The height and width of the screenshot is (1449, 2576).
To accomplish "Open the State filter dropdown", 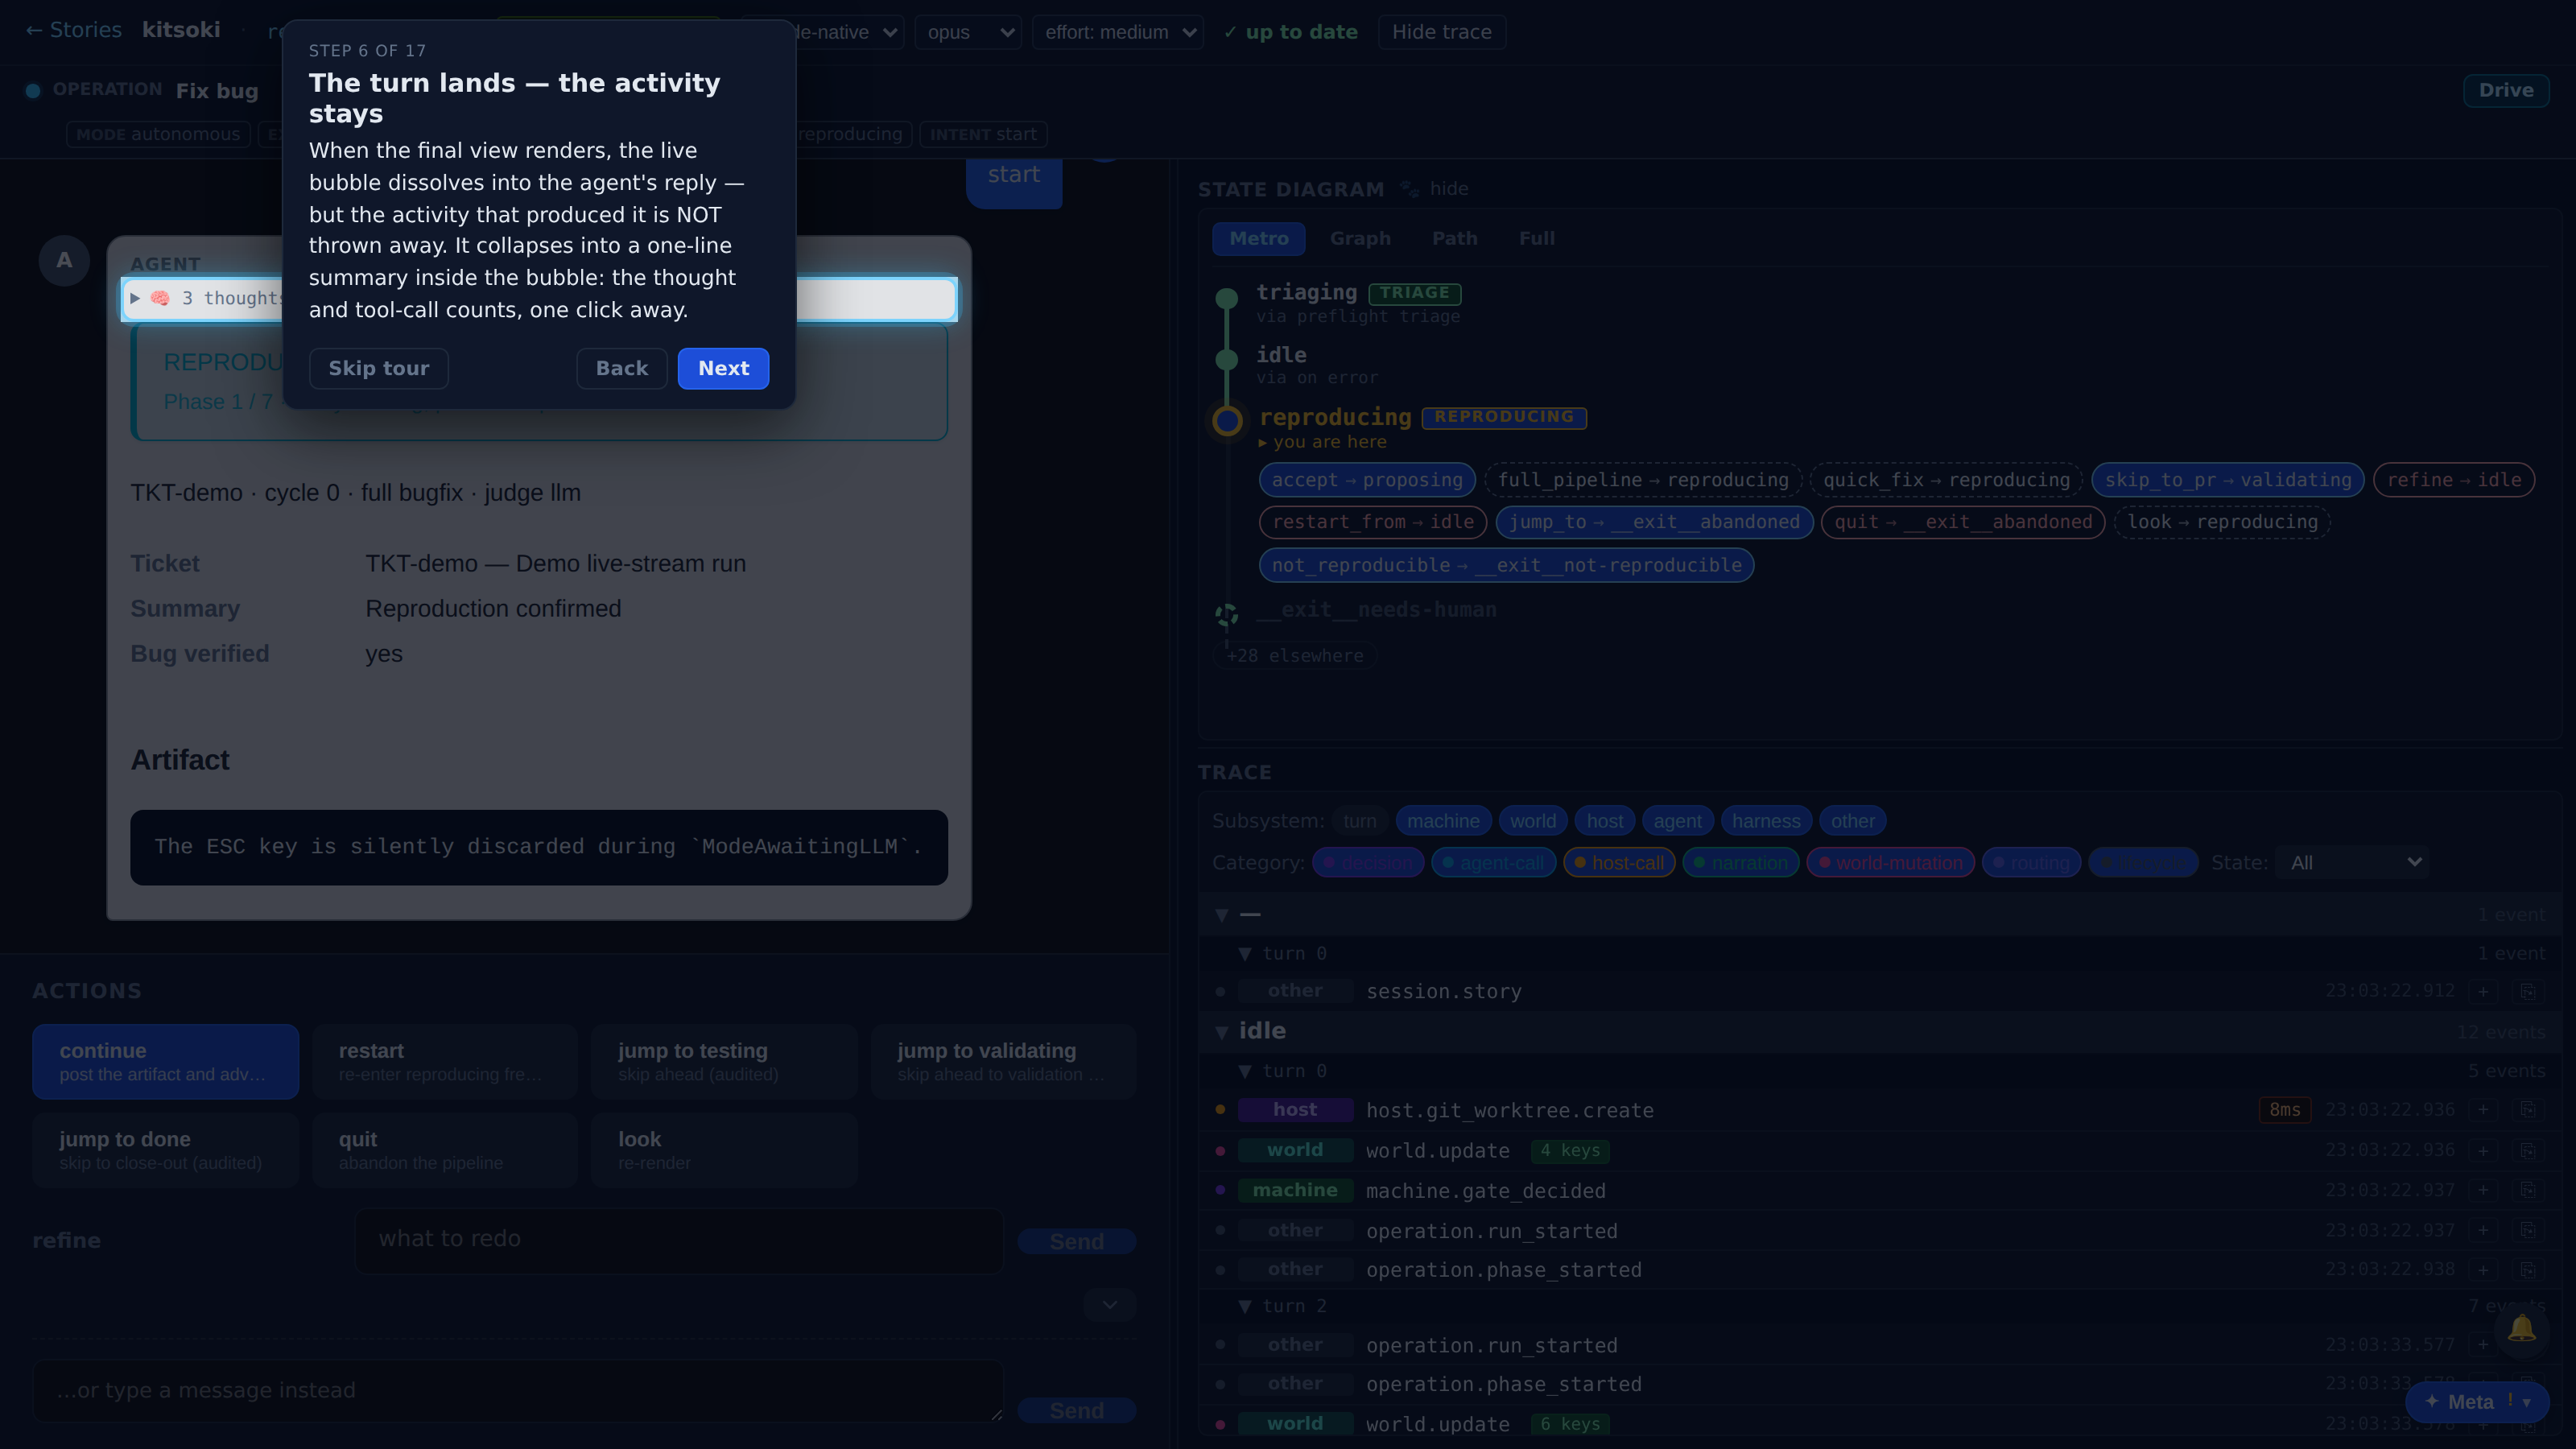I will click(2352, 862).
